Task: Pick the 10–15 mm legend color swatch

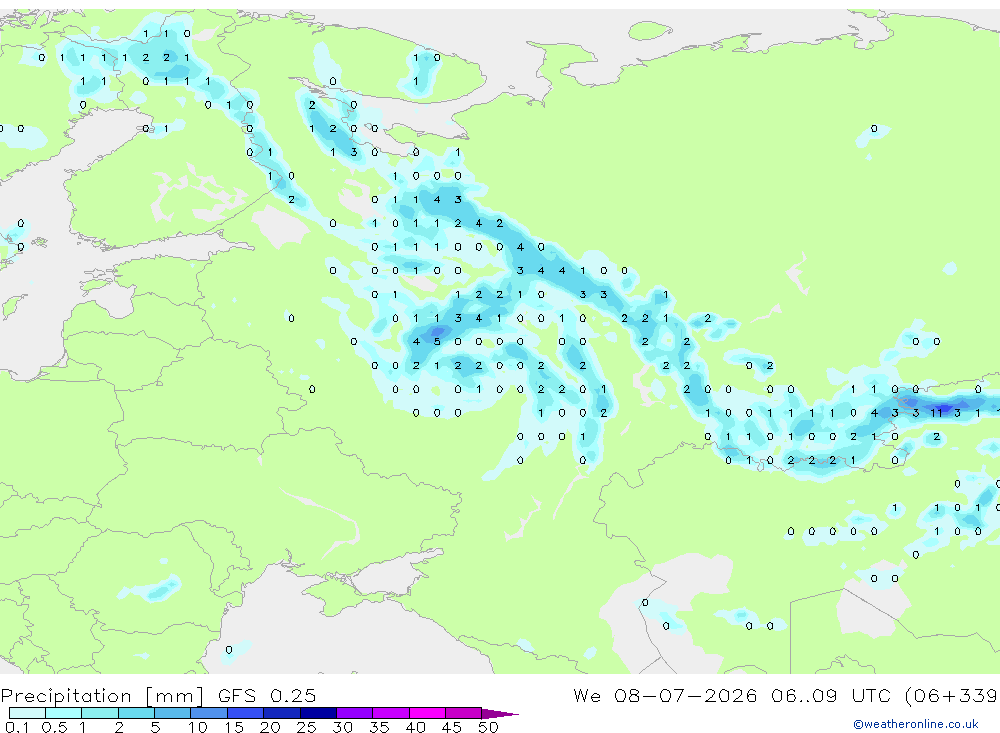Action: click(x=209, y=713)
